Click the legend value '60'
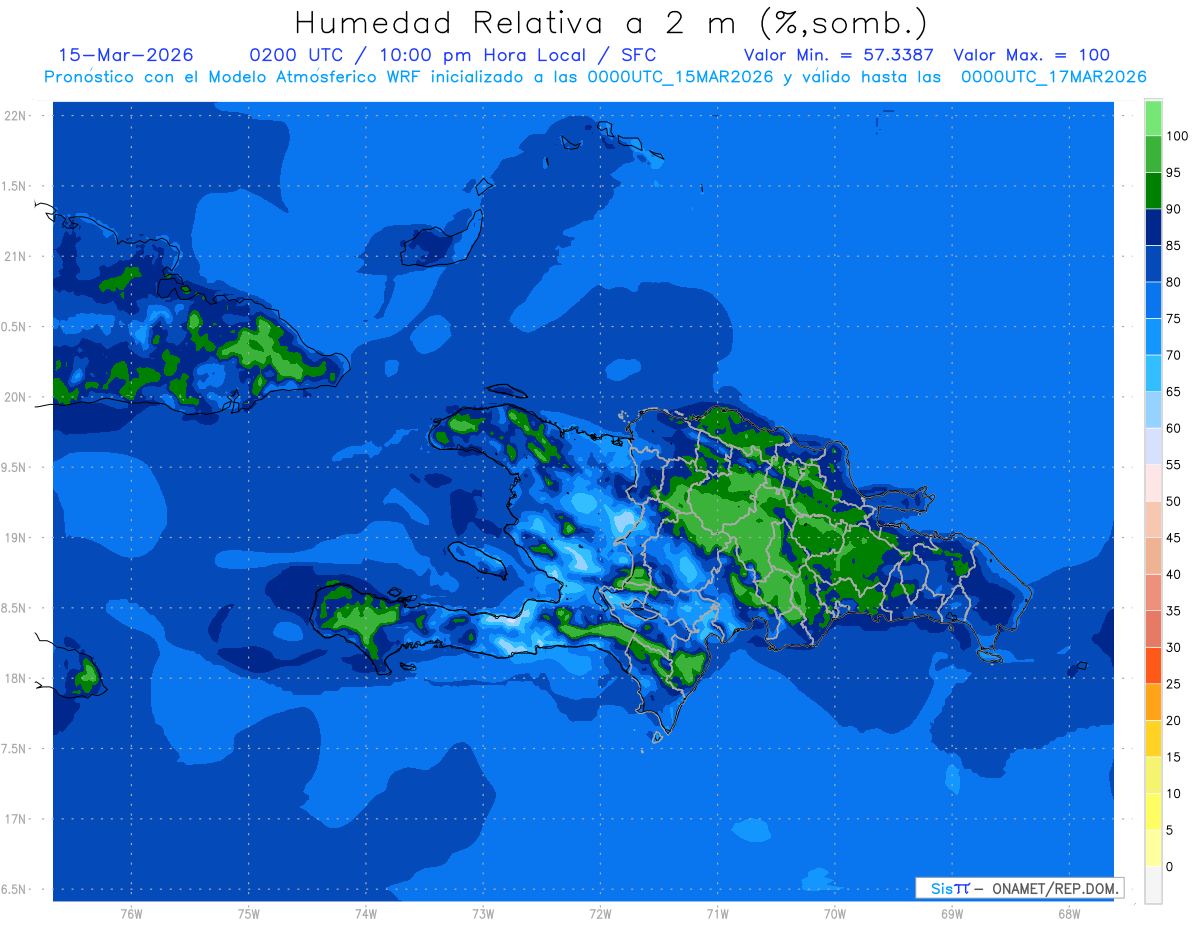This screenshot has width=1200, height=927. pyautogui.click(x=1174, y=429)
